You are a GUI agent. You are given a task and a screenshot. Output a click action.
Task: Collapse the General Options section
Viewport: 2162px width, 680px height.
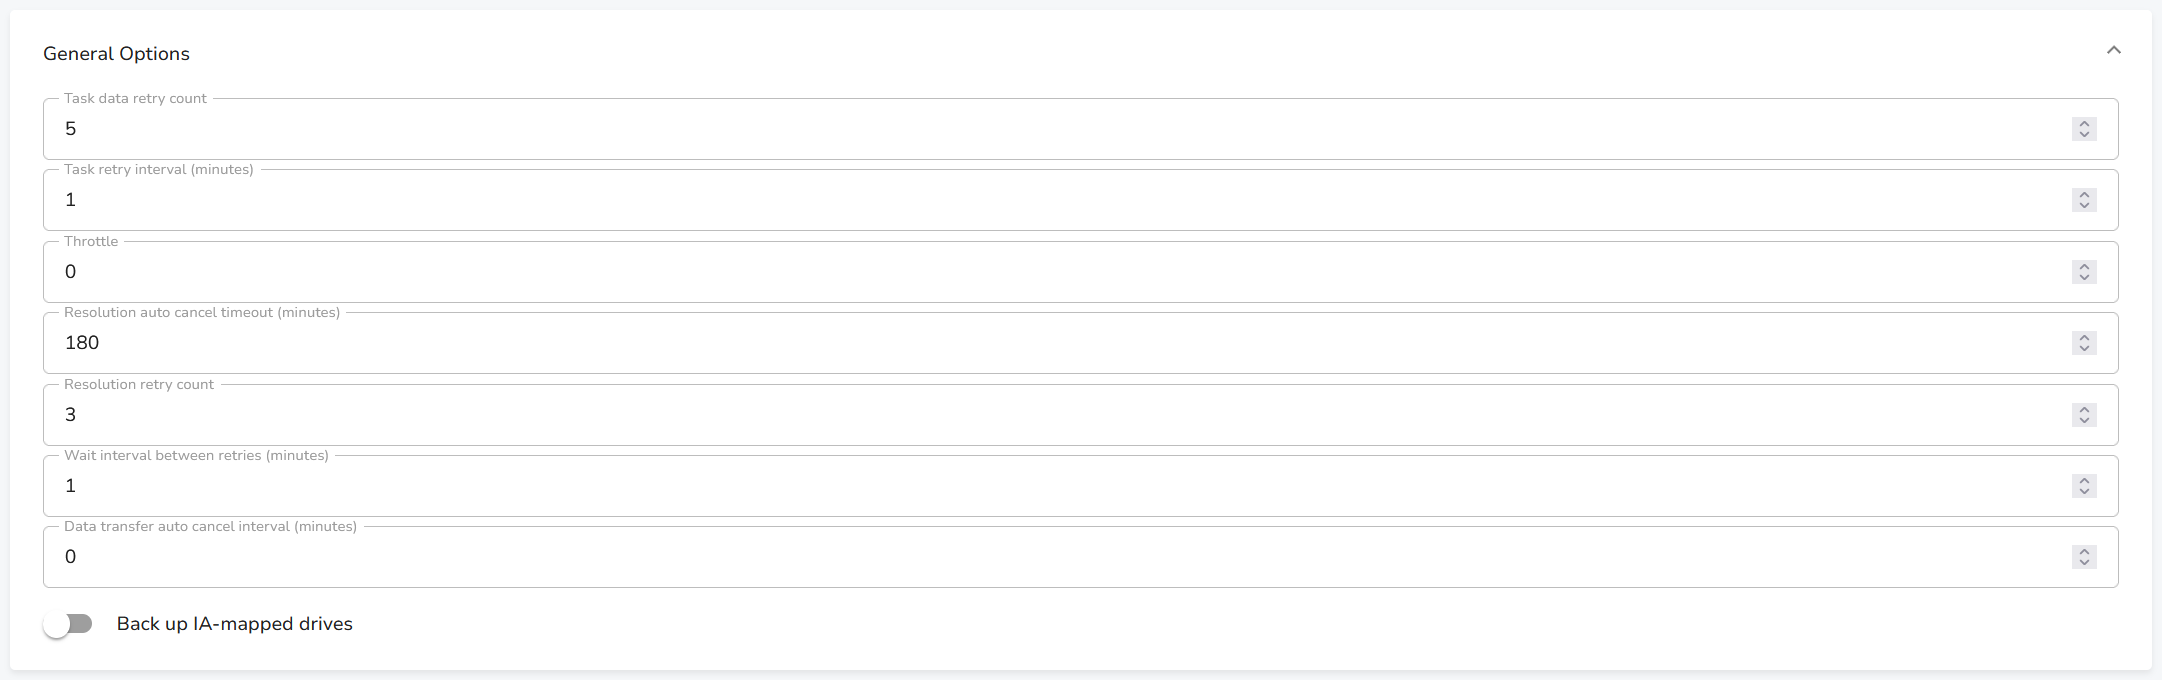2113,51
